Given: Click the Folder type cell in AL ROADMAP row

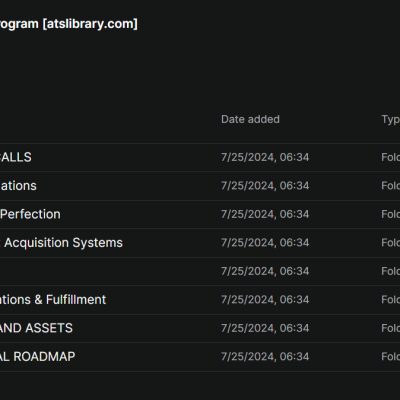Looking at the screenshot, I should click(x=391, y=357).
